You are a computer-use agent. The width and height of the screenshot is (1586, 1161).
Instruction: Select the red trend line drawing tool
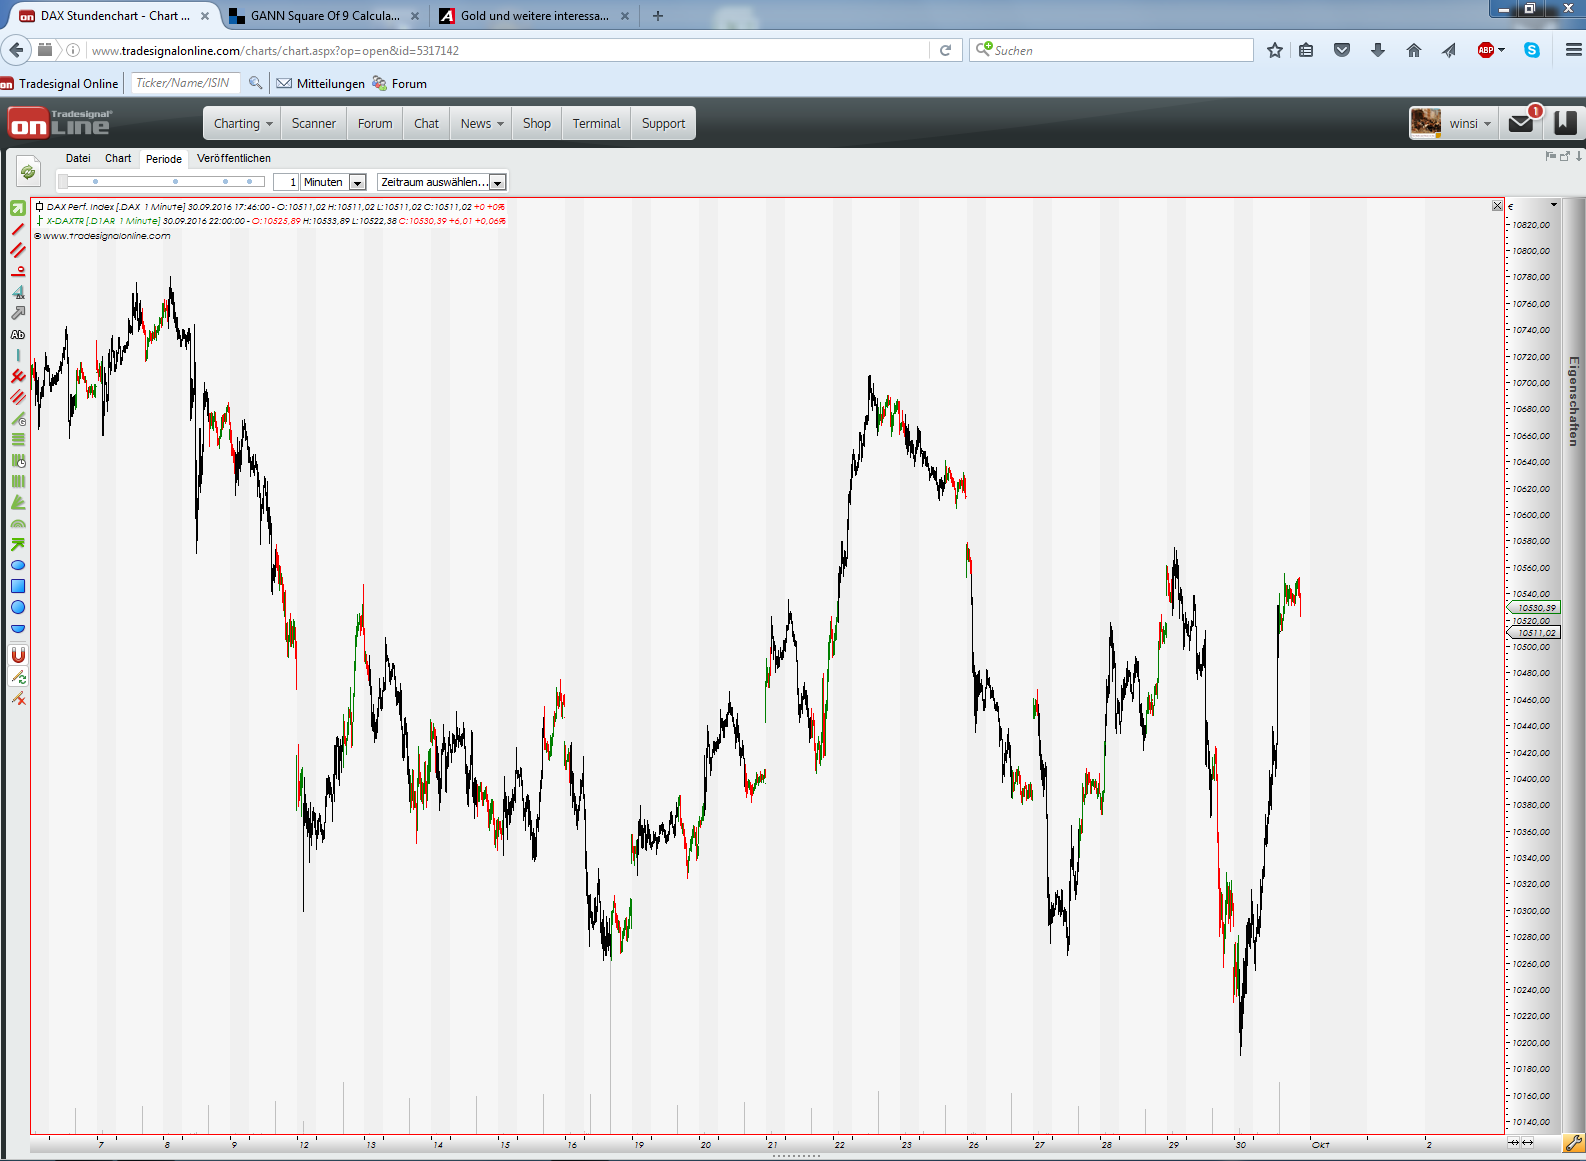point(18,229)
